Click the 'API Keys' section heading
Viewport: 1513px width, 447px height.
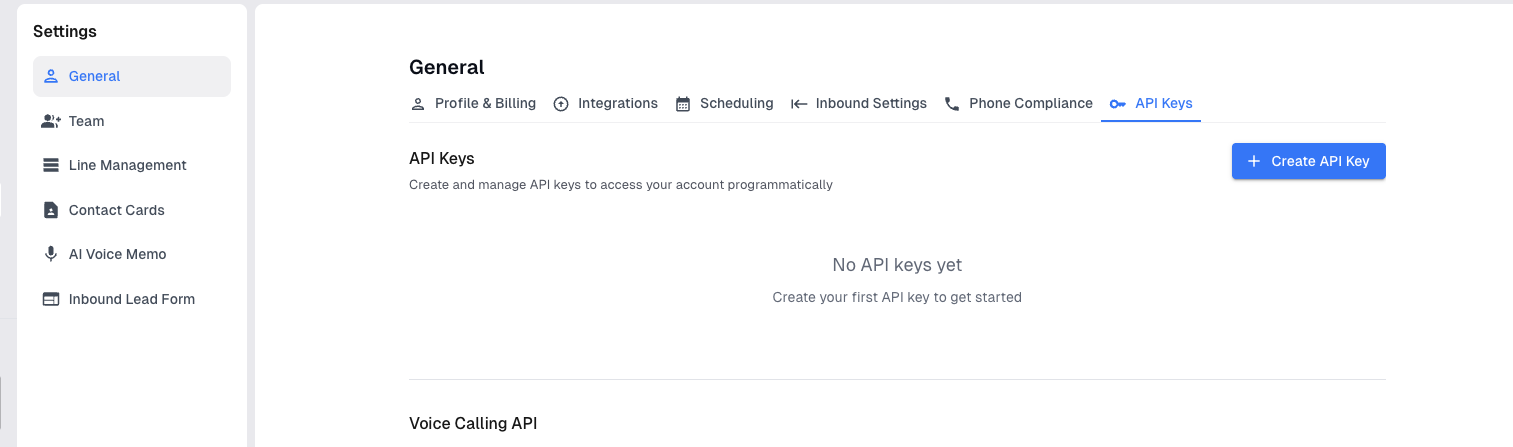click(441, 158)
